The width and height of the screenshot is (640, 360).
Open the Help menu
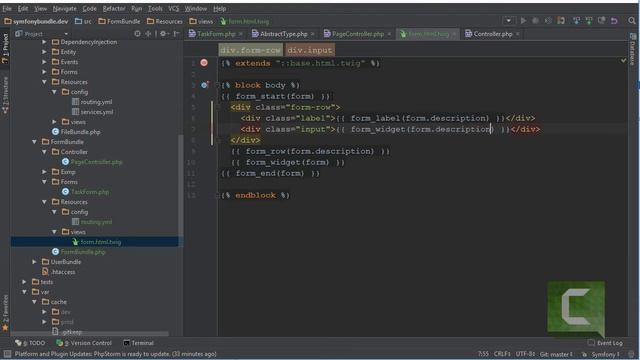click(220, 8)
